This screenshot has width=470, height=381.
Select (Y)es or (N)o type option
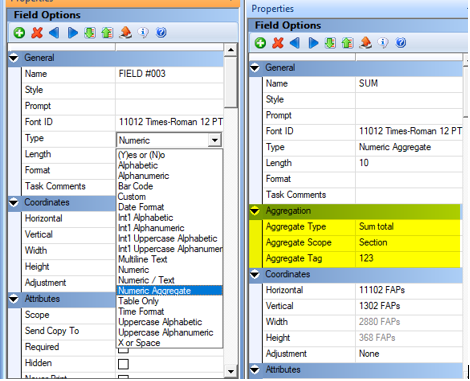(x=169, y=155)
